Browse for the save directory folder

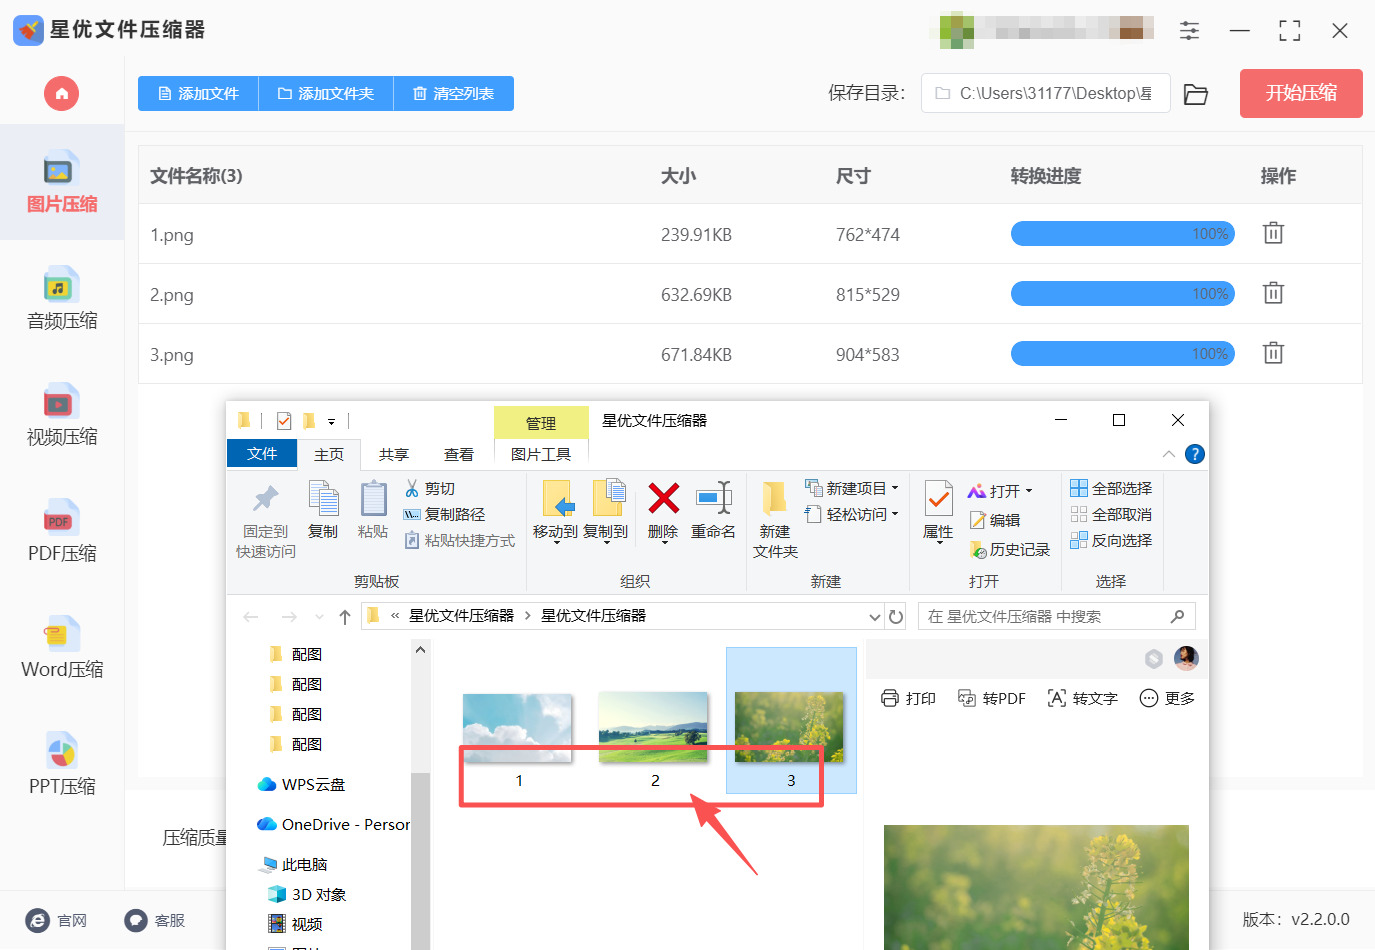(1196, 94)
